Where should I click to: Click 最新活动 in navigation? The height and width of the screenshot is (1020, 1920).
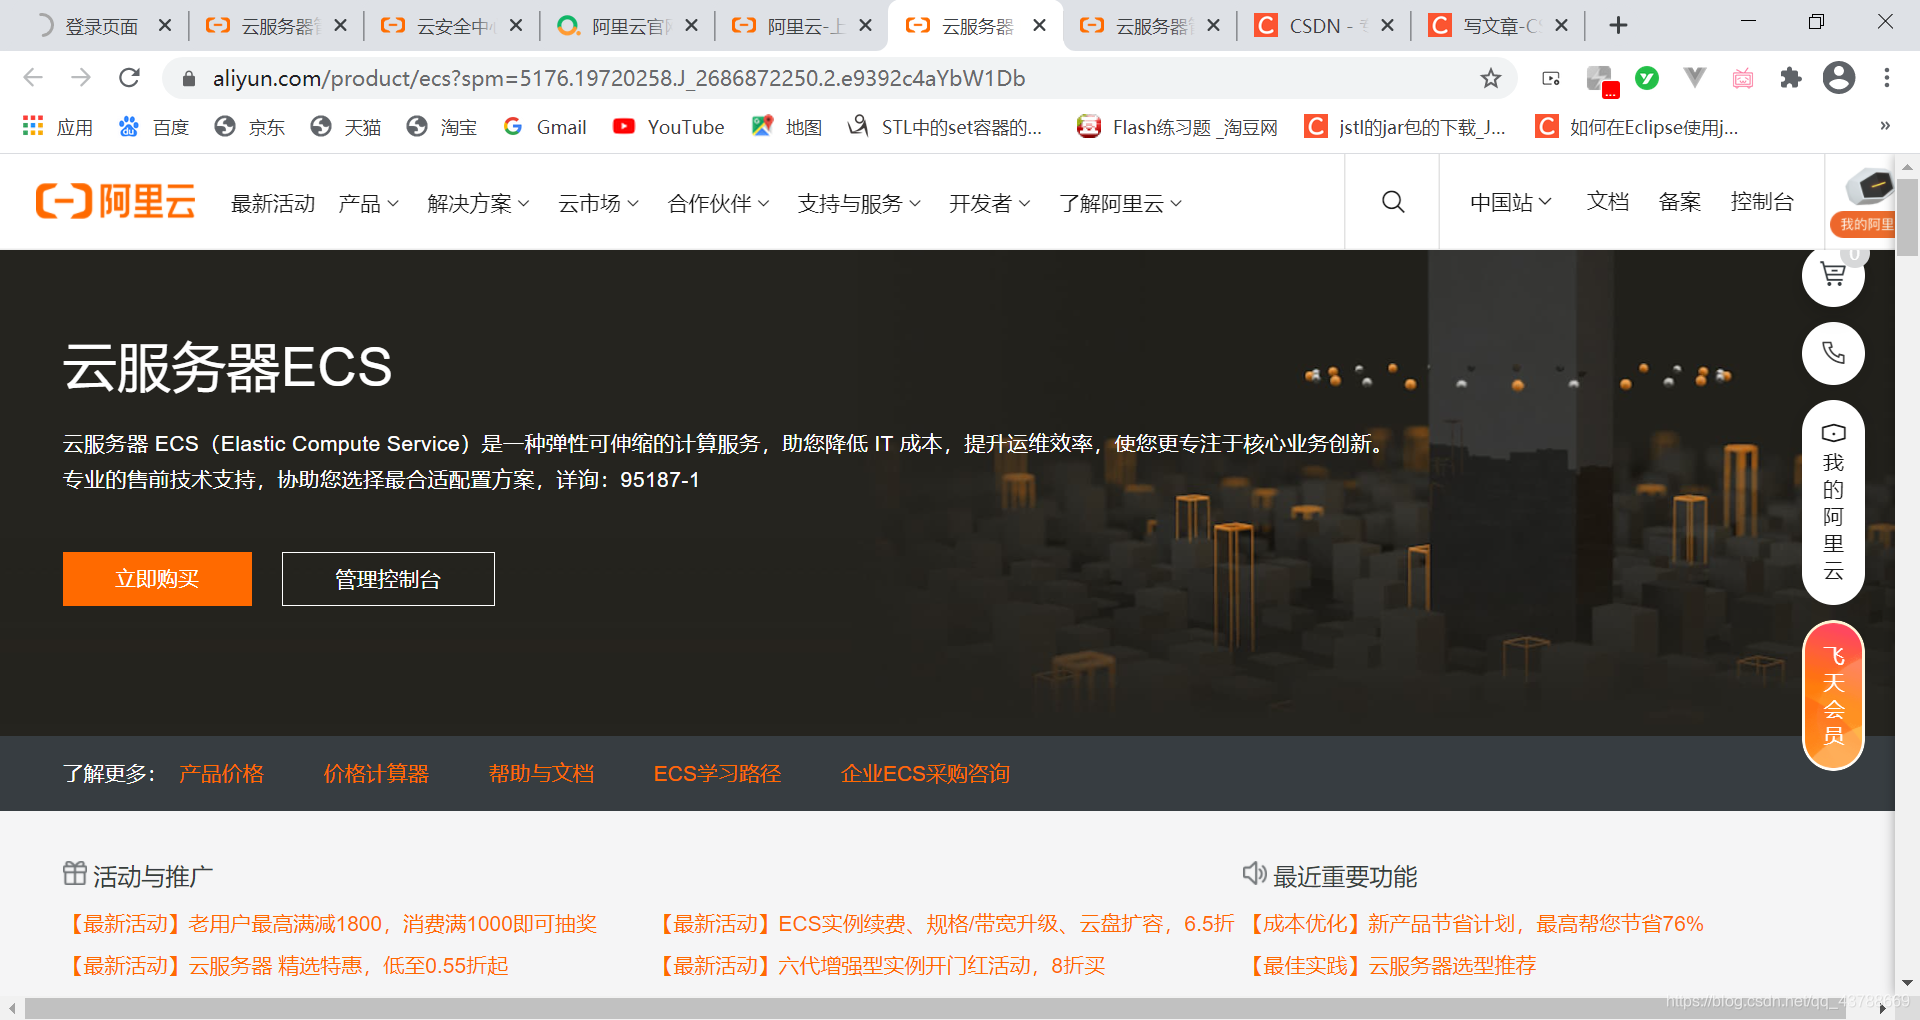(x=273, y=203)
